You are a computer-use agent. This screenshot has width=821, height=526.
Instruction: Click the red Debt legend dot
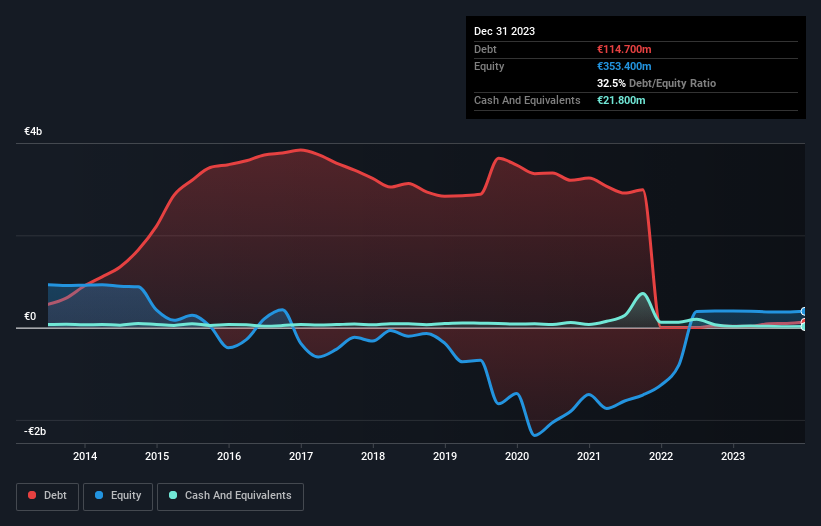[32, 495]
